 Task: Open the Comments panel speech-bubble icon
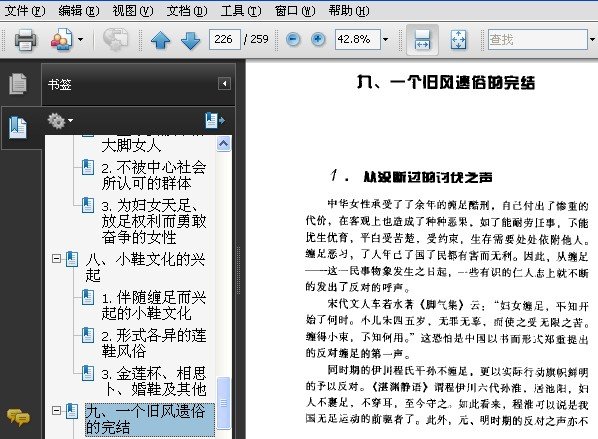18,417
